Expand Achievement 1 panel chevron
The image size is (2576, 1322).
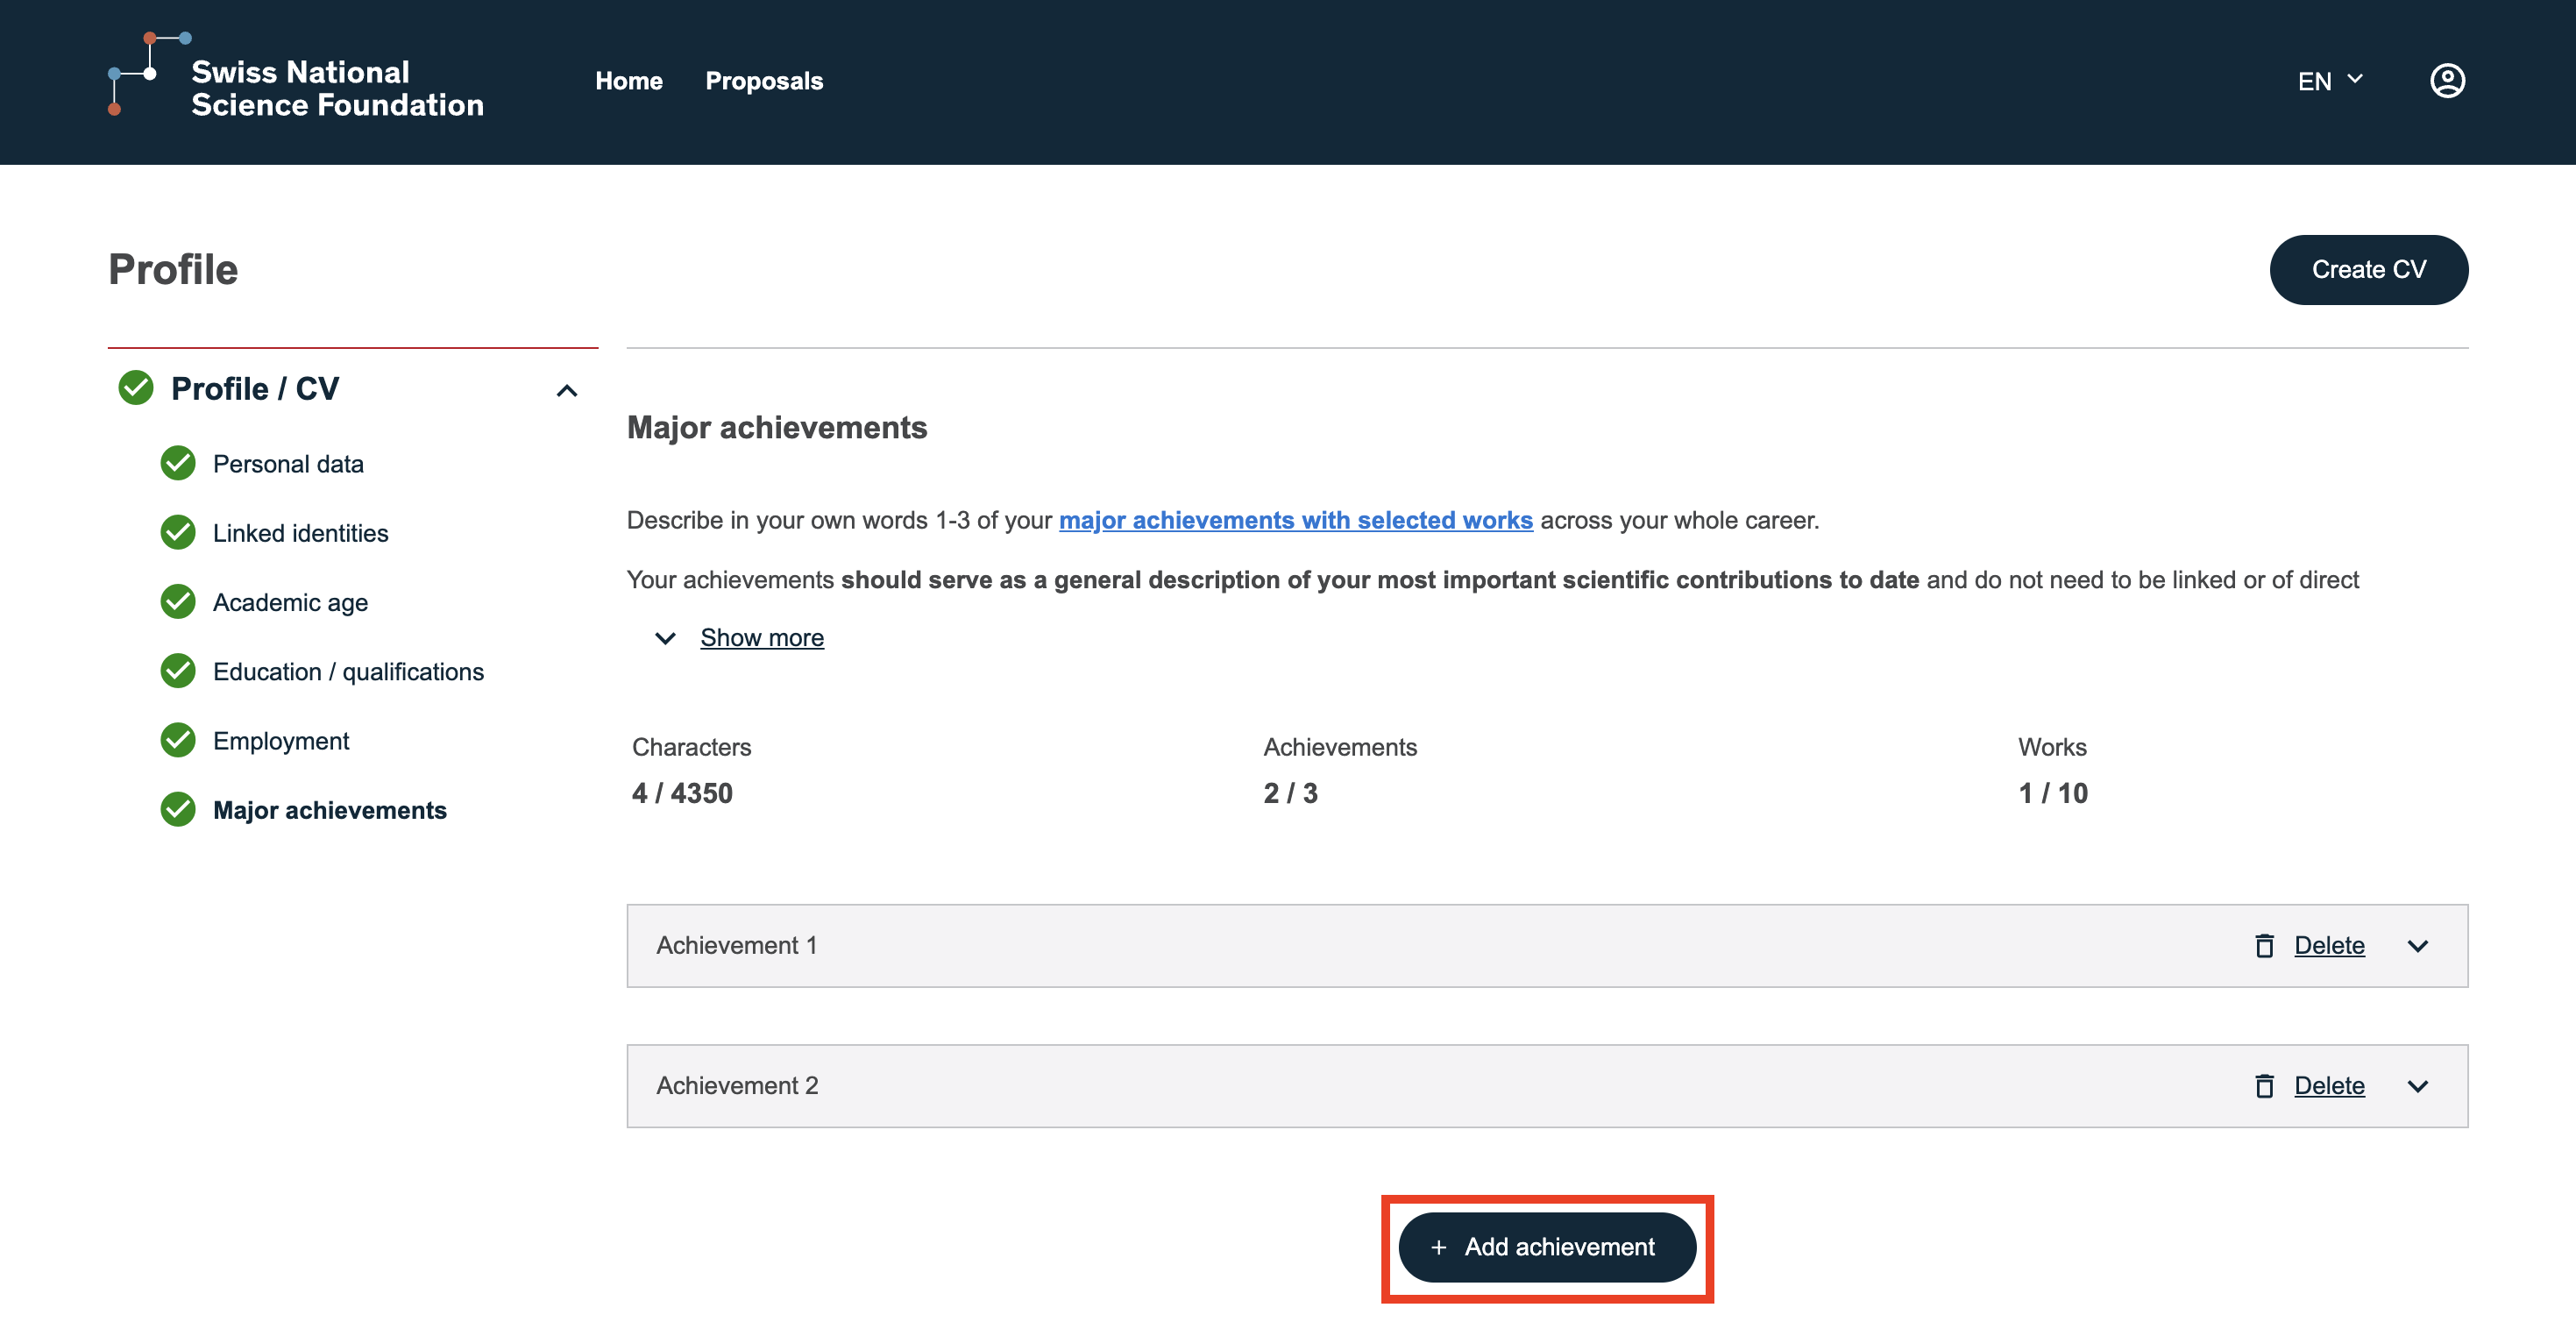pyautogui.click(x=2417, y=946)
